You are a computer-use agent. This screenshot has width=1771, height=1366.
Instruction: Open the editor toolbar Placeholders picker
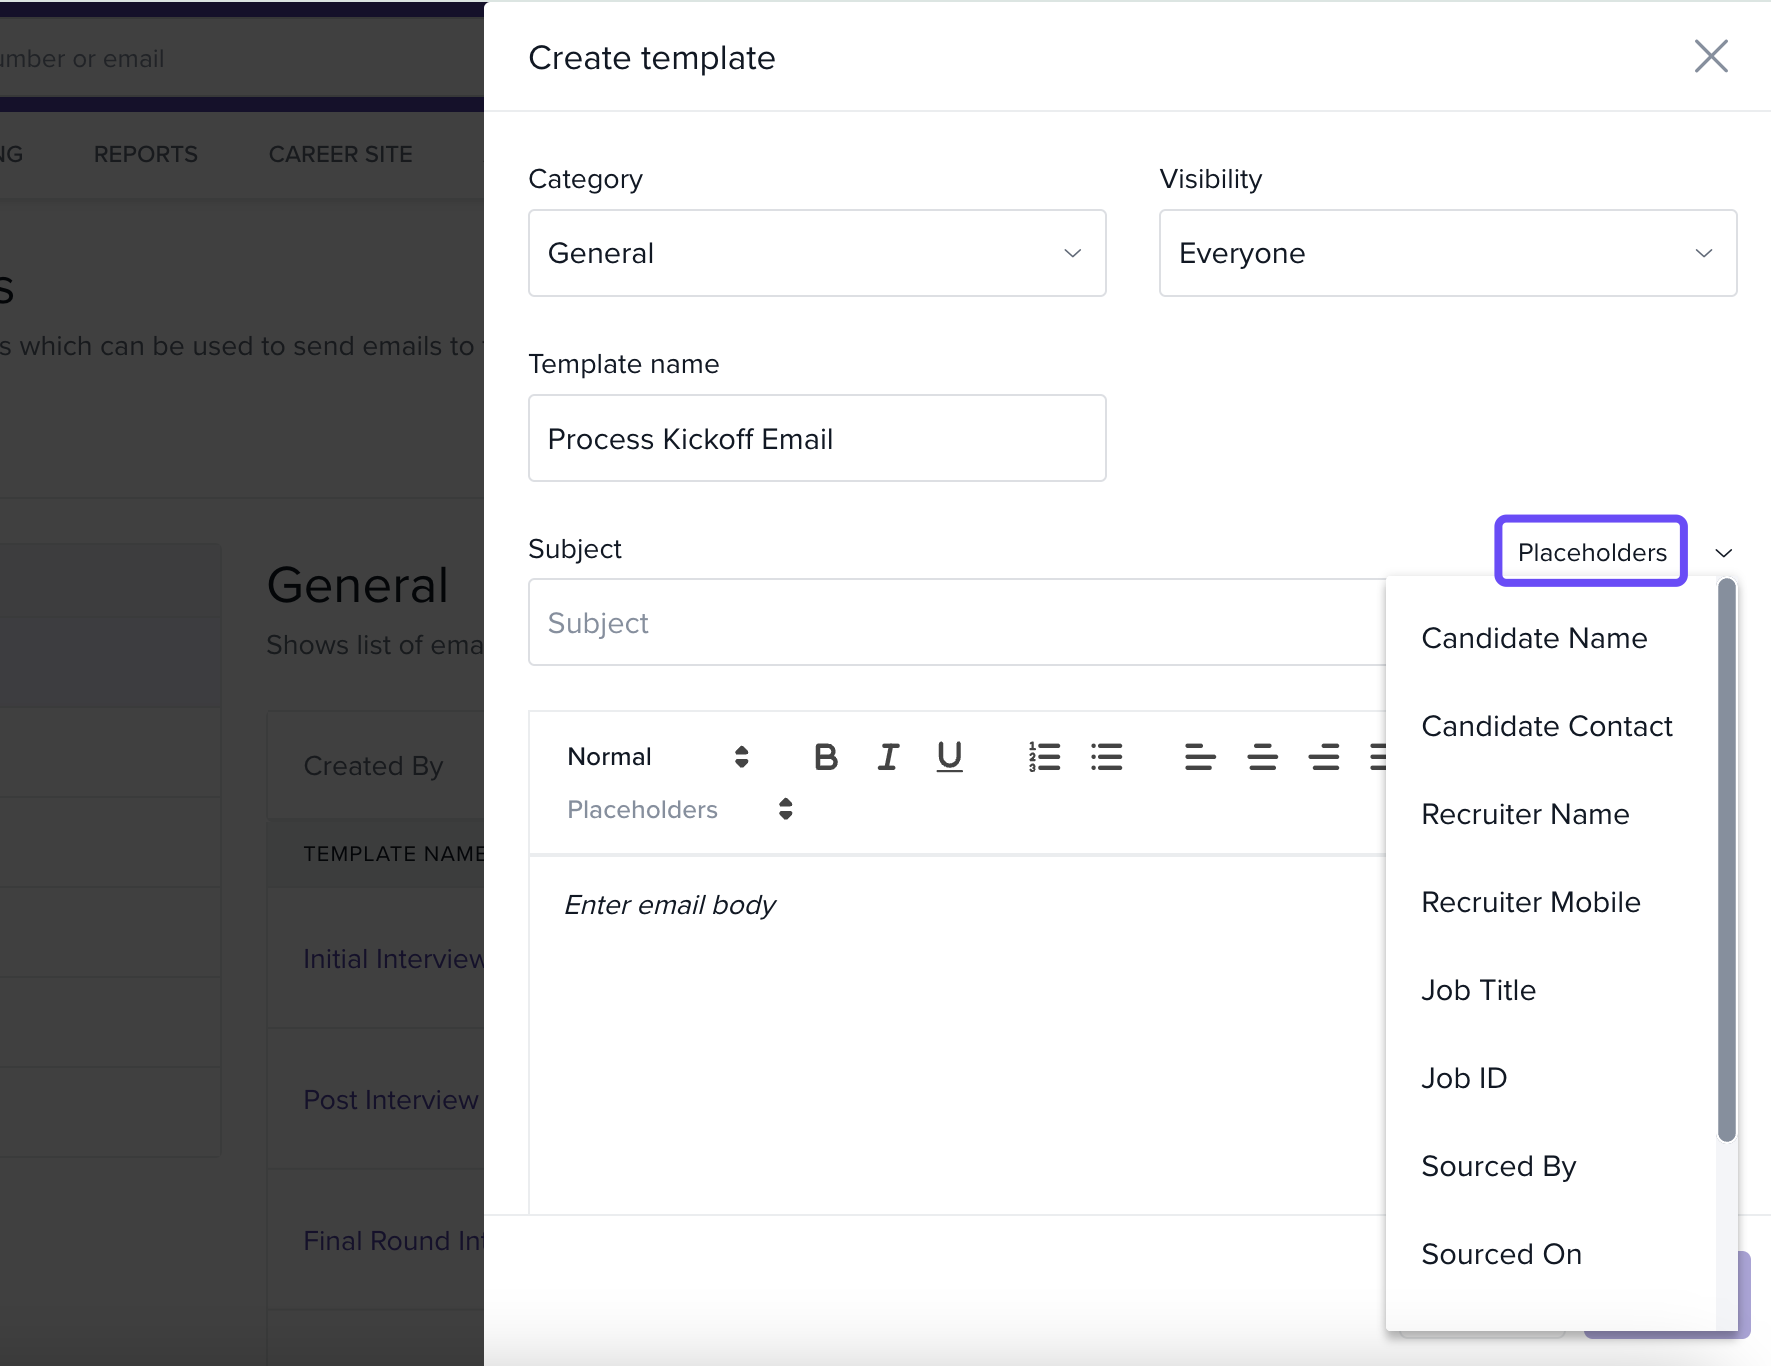click(x=679, y=809)
